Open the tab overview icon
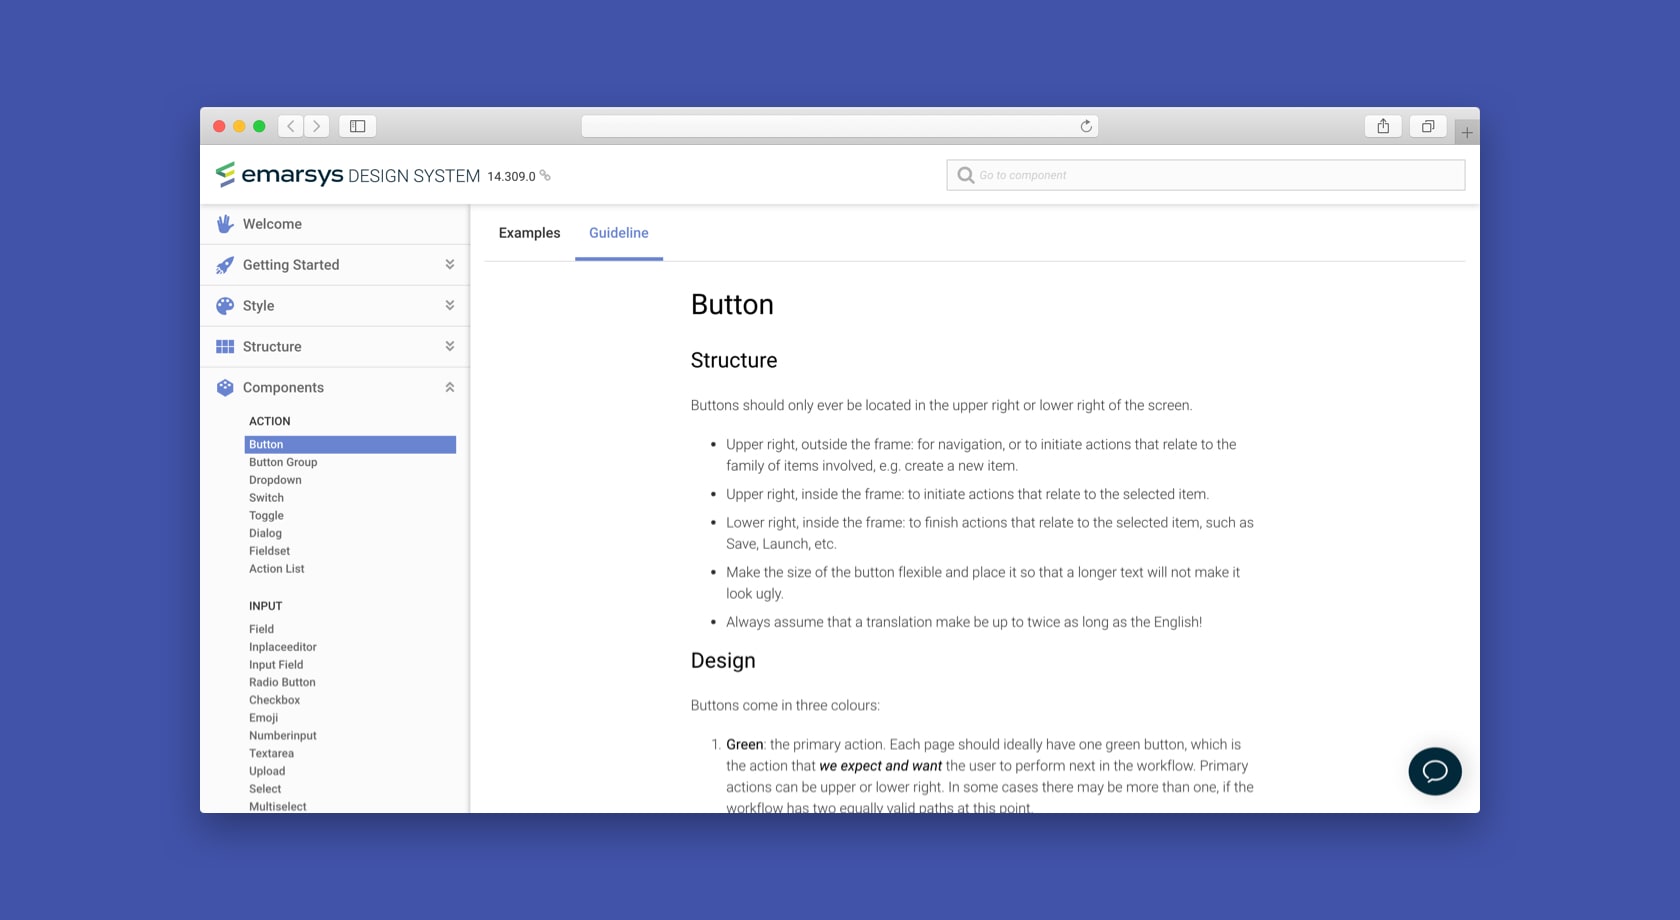The height and width of the screenshot is (920, 1680). click(x=1428, y=126)
